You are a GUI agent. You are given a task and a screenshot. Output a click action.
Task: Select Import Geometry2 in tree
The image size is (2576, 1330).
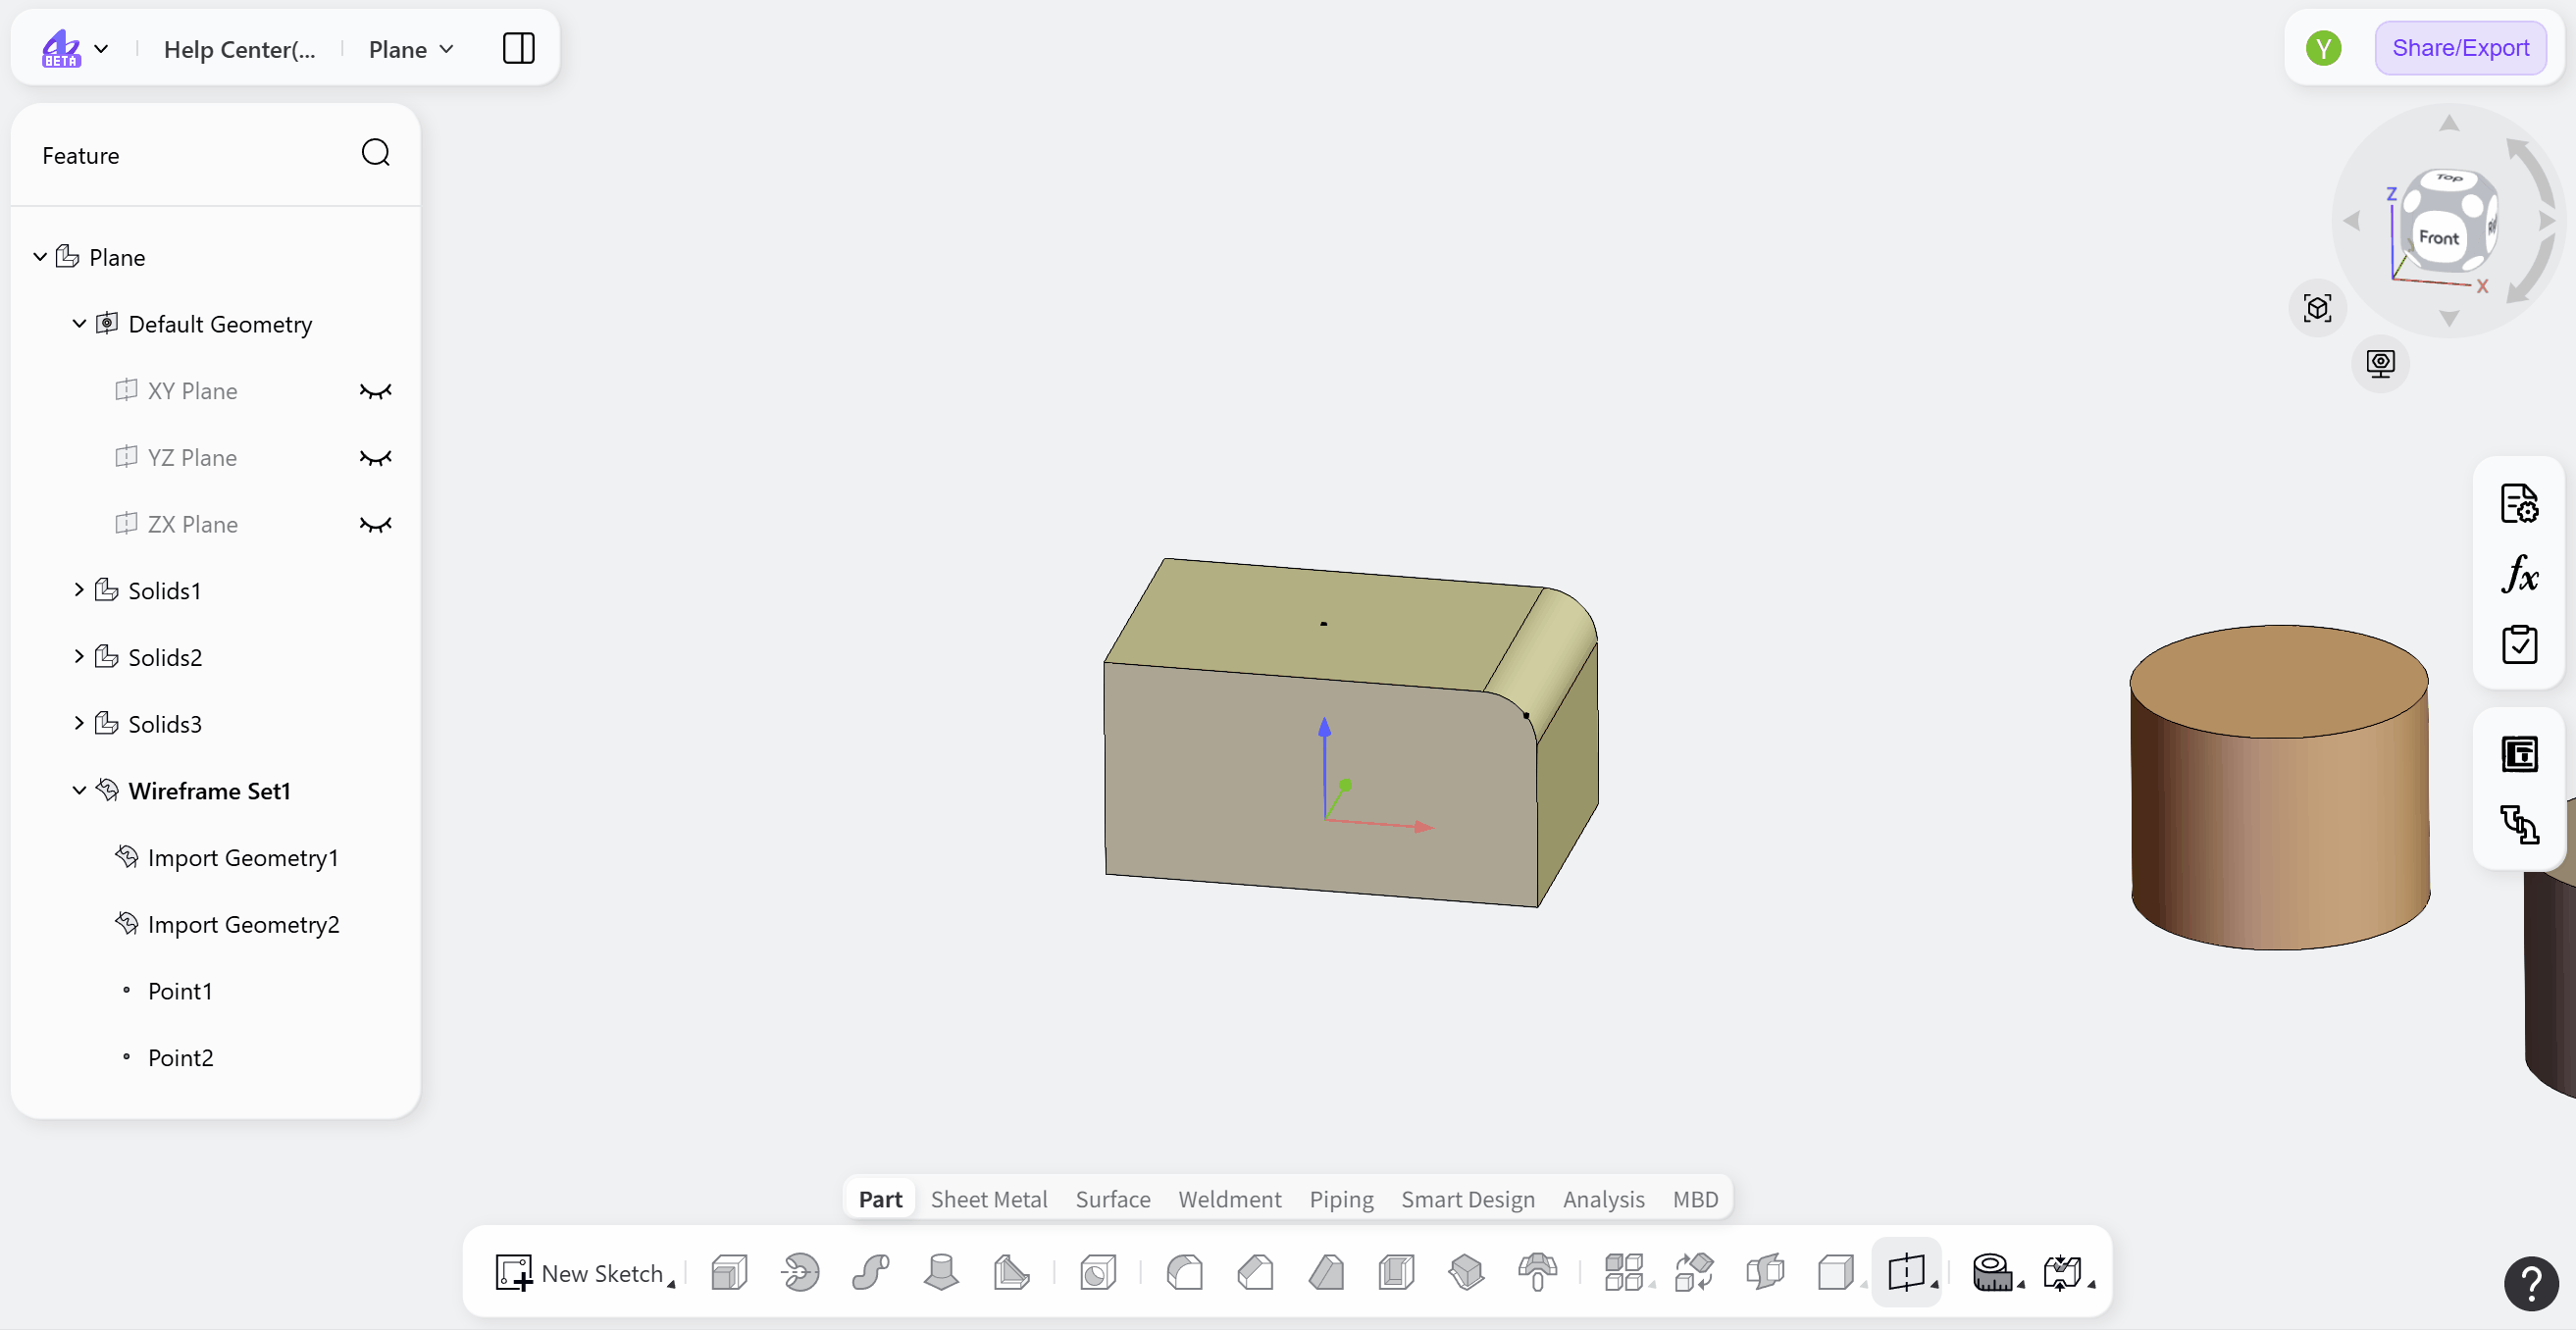243,925
